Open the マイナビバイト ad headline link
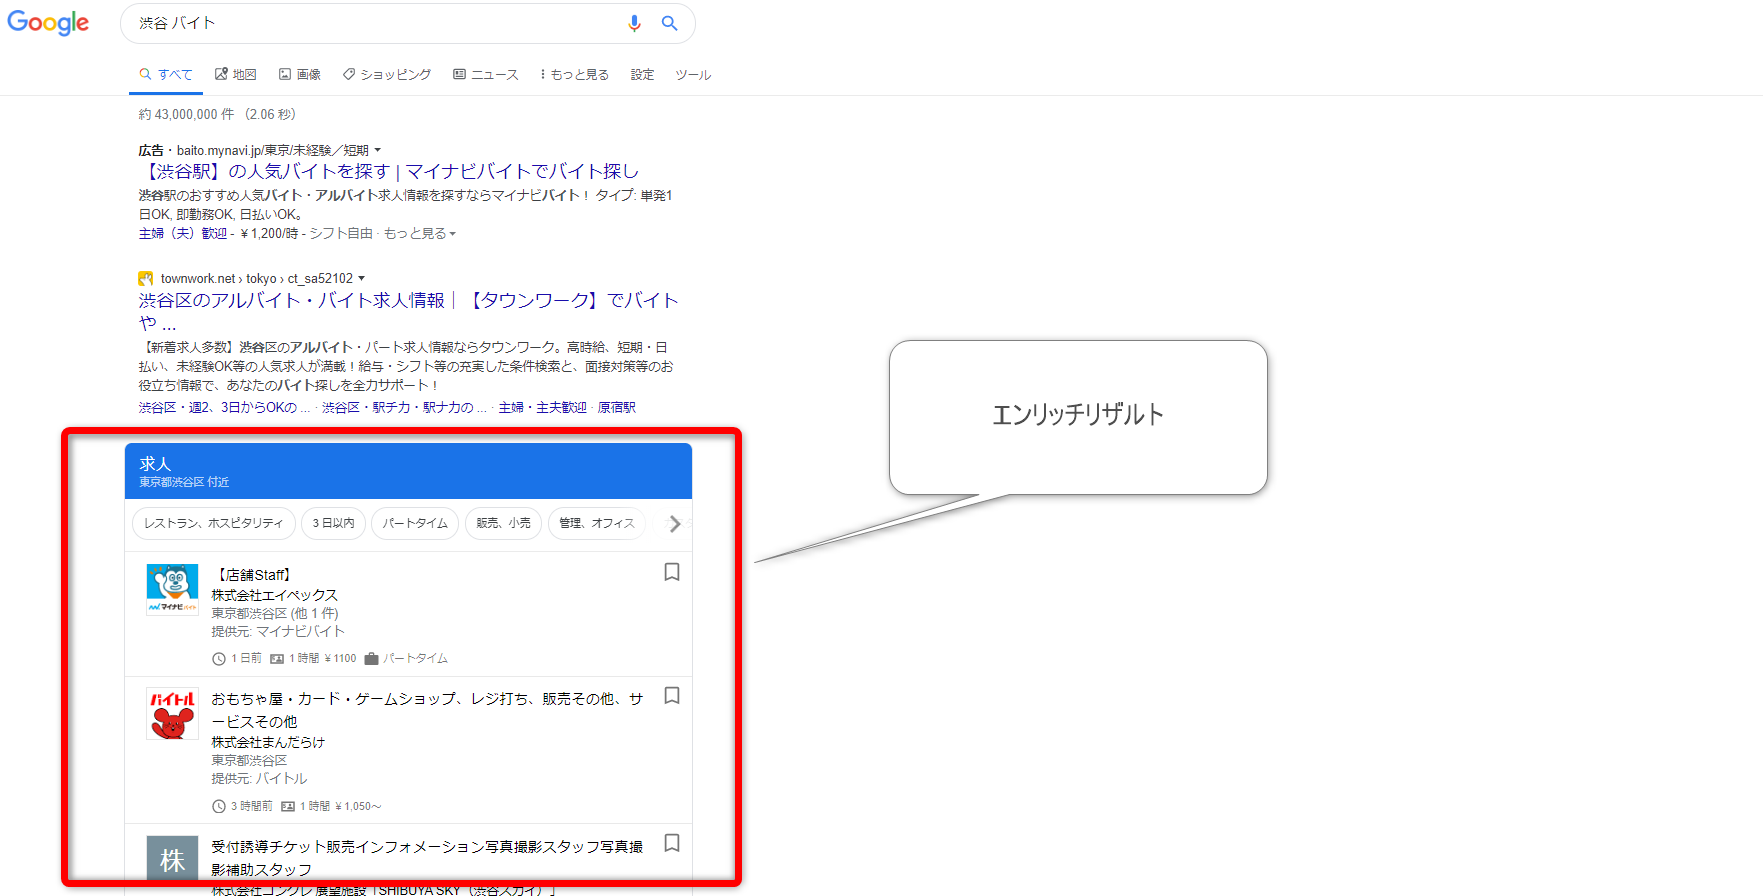 [x=389, y=171]
